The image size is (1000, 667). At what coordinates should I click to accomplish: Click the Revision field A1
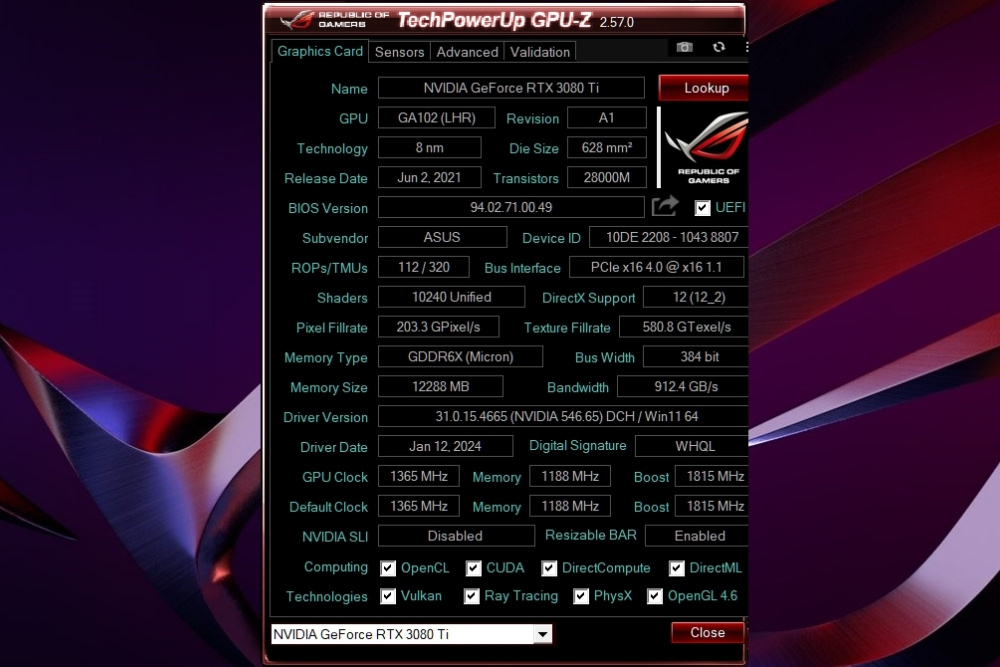coord(607,118)
